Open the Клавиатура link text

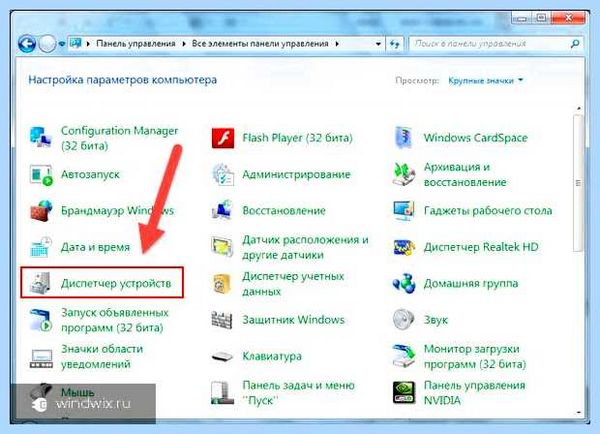(272, 356)
